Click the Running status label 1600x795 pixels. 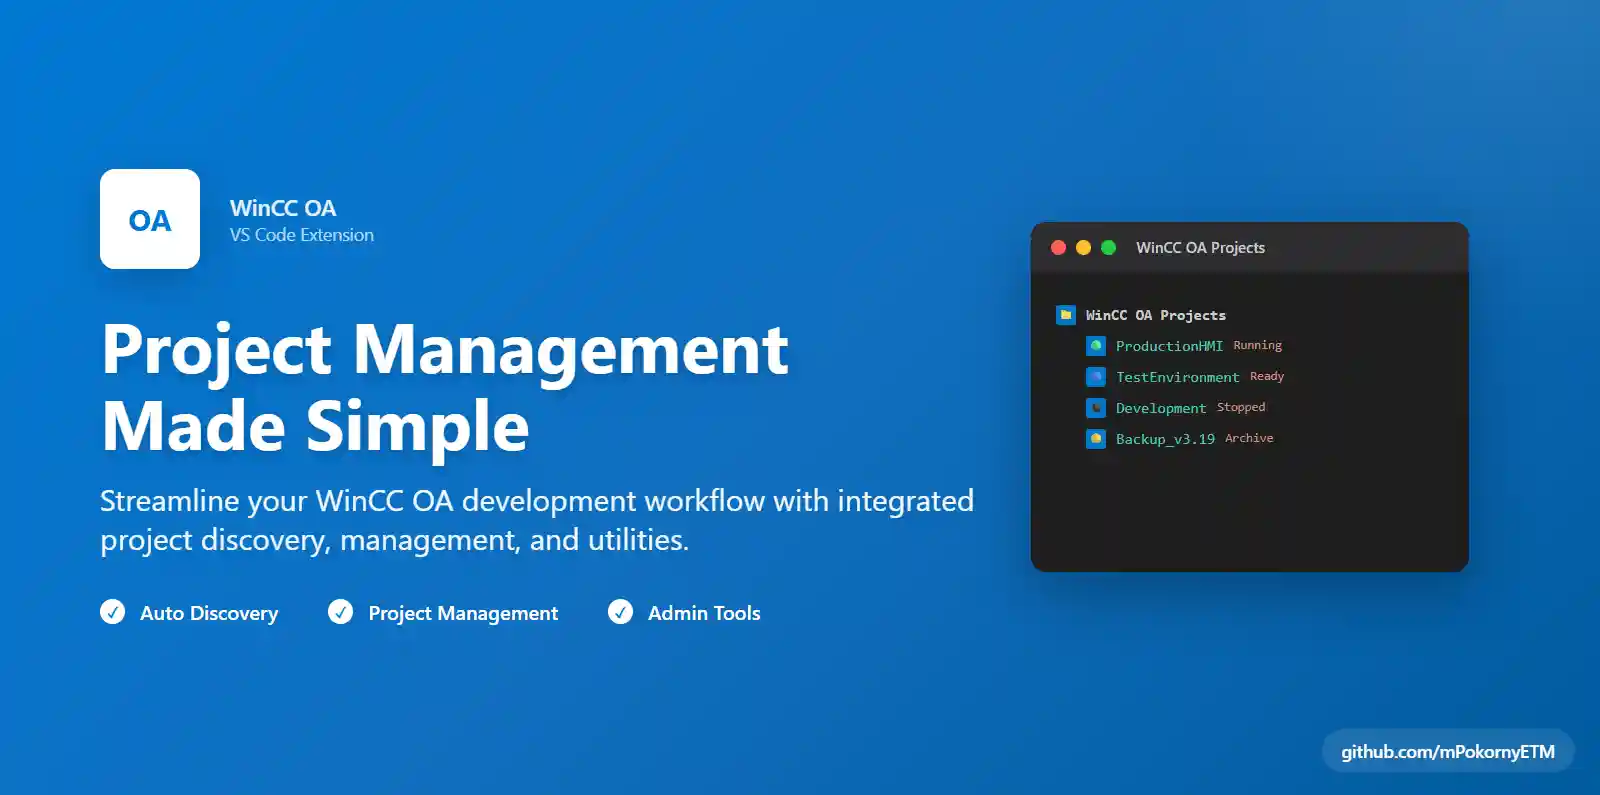tap(1257, 345)
